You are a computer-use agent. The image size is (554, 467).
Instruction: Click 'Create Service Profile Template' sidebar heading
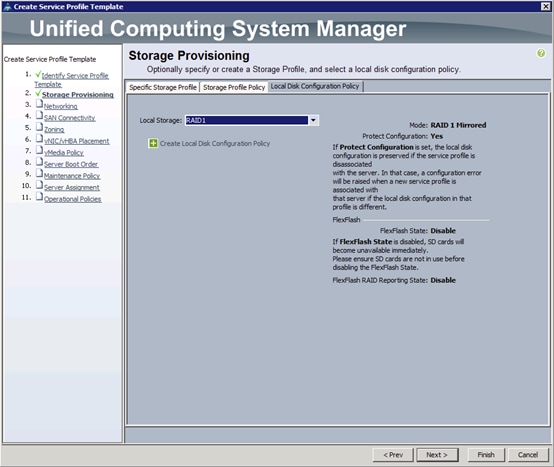(x=50, y=59)
